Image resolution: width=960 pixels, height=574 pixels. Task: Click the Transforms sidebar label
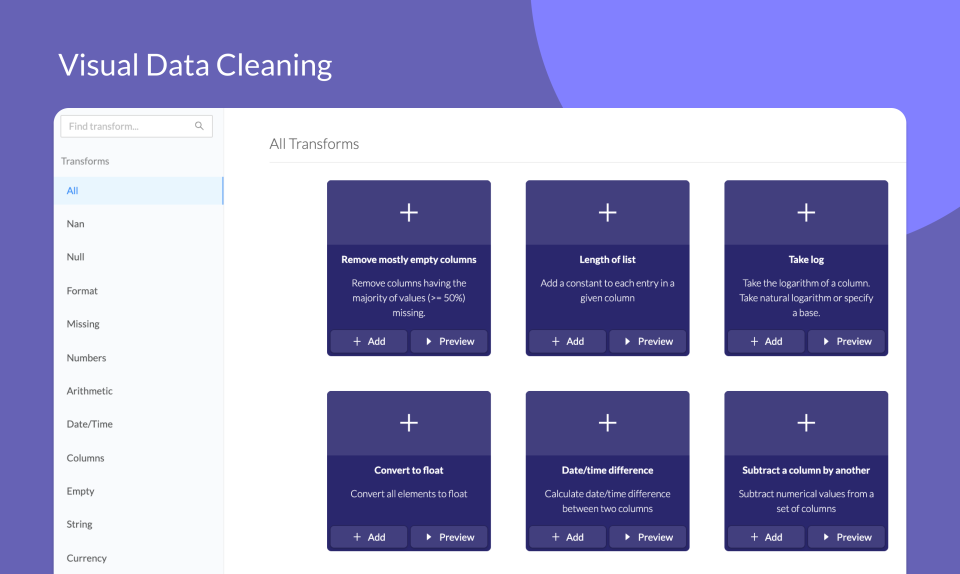coord(85,161)
